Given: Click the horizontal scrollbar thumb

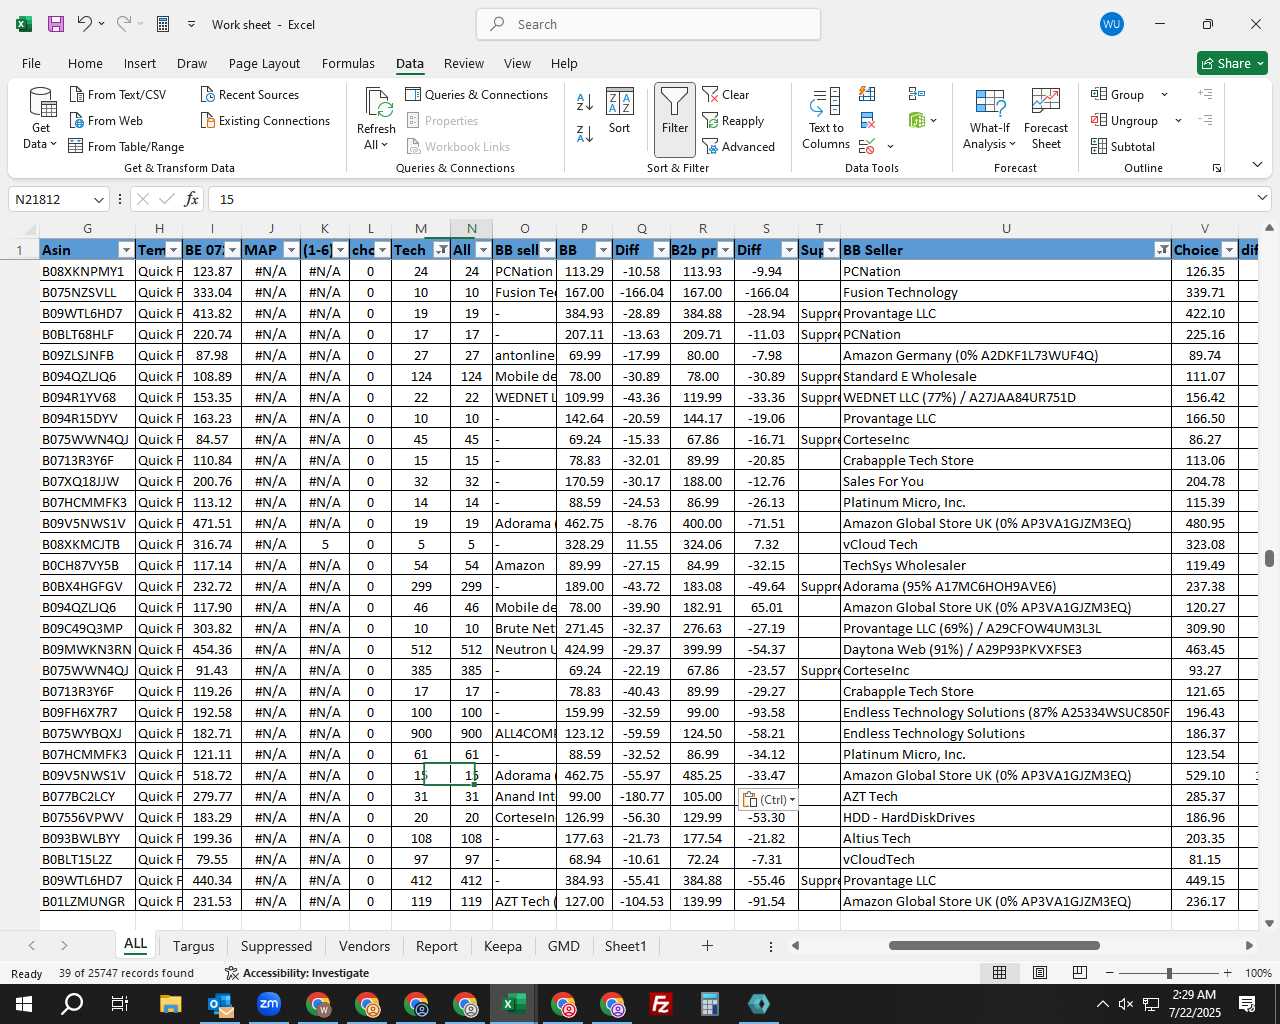Looking at the screenshot, I should [994, 945].
